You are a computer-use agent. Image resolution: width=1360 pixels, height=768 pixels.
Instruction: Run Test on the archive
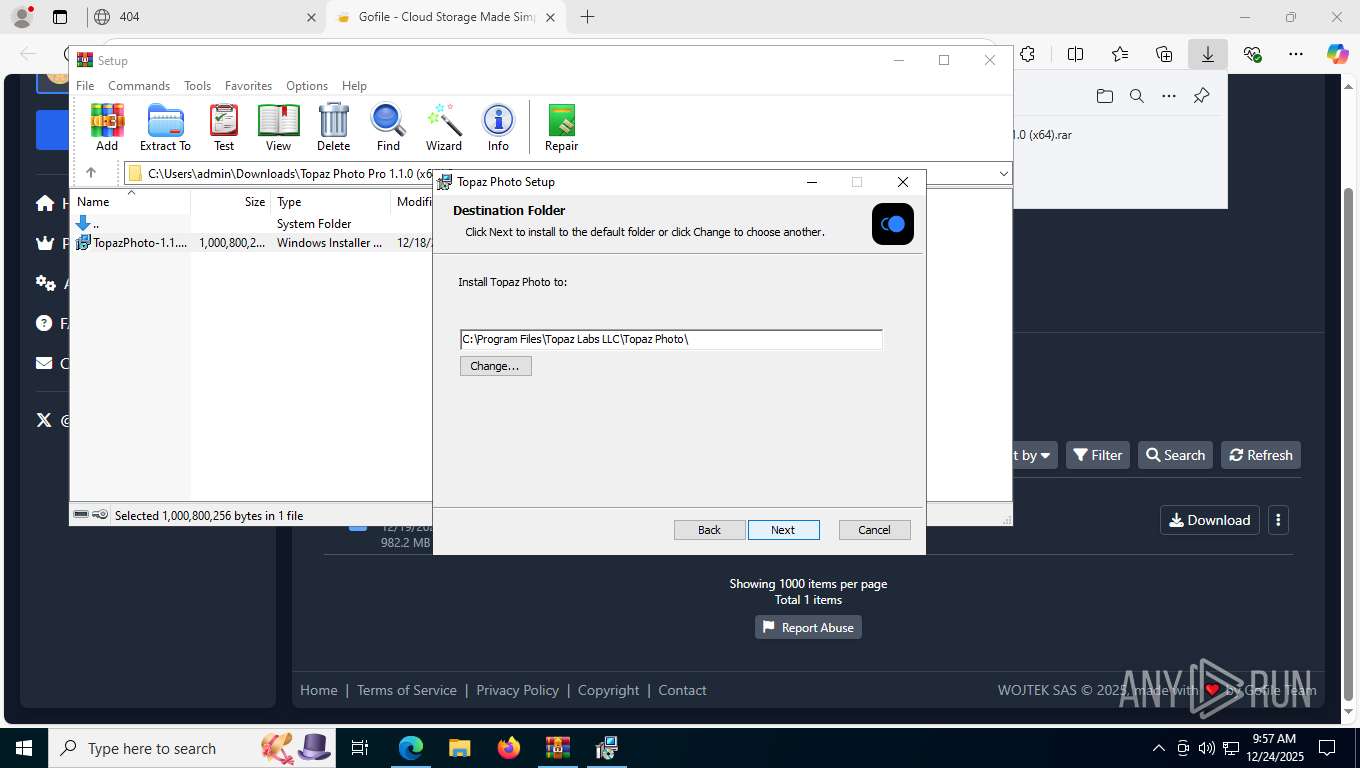pos(224,127)
